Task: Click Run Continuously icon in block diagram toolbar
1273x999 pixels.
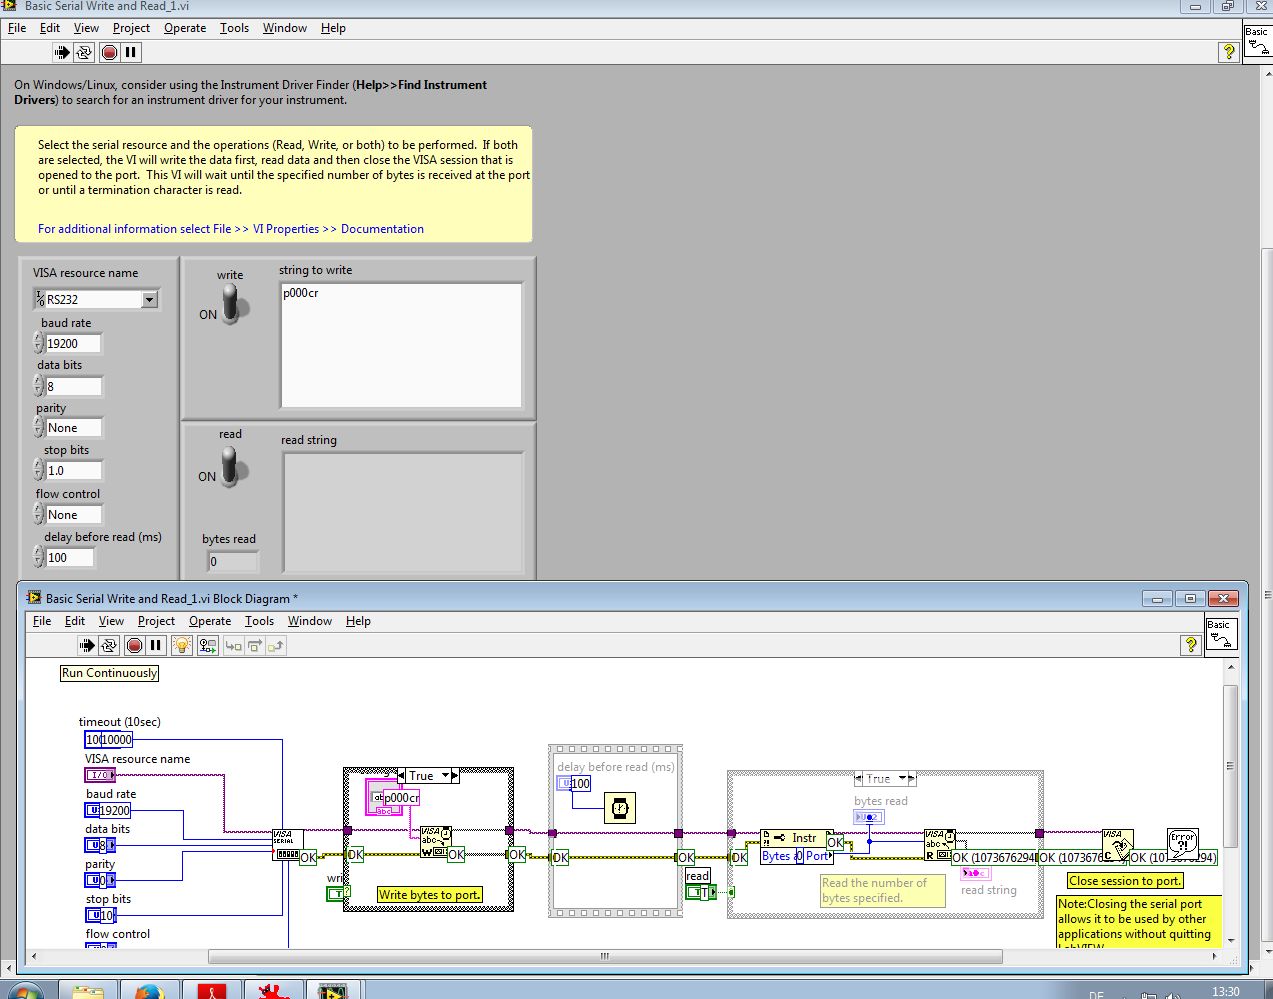Action: (109, 646)
